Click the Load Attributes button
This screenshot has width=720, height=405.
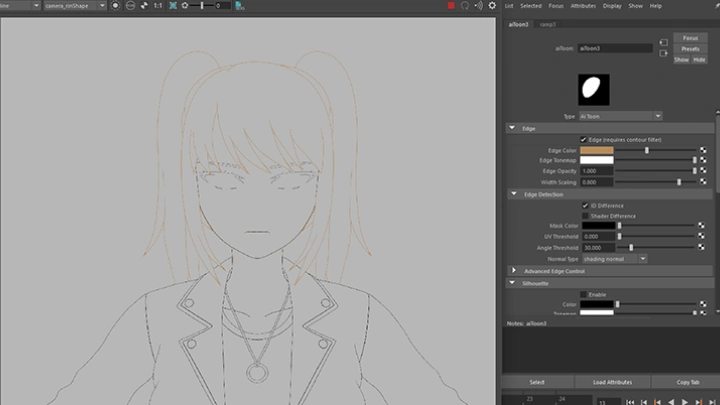click(612, 382)
